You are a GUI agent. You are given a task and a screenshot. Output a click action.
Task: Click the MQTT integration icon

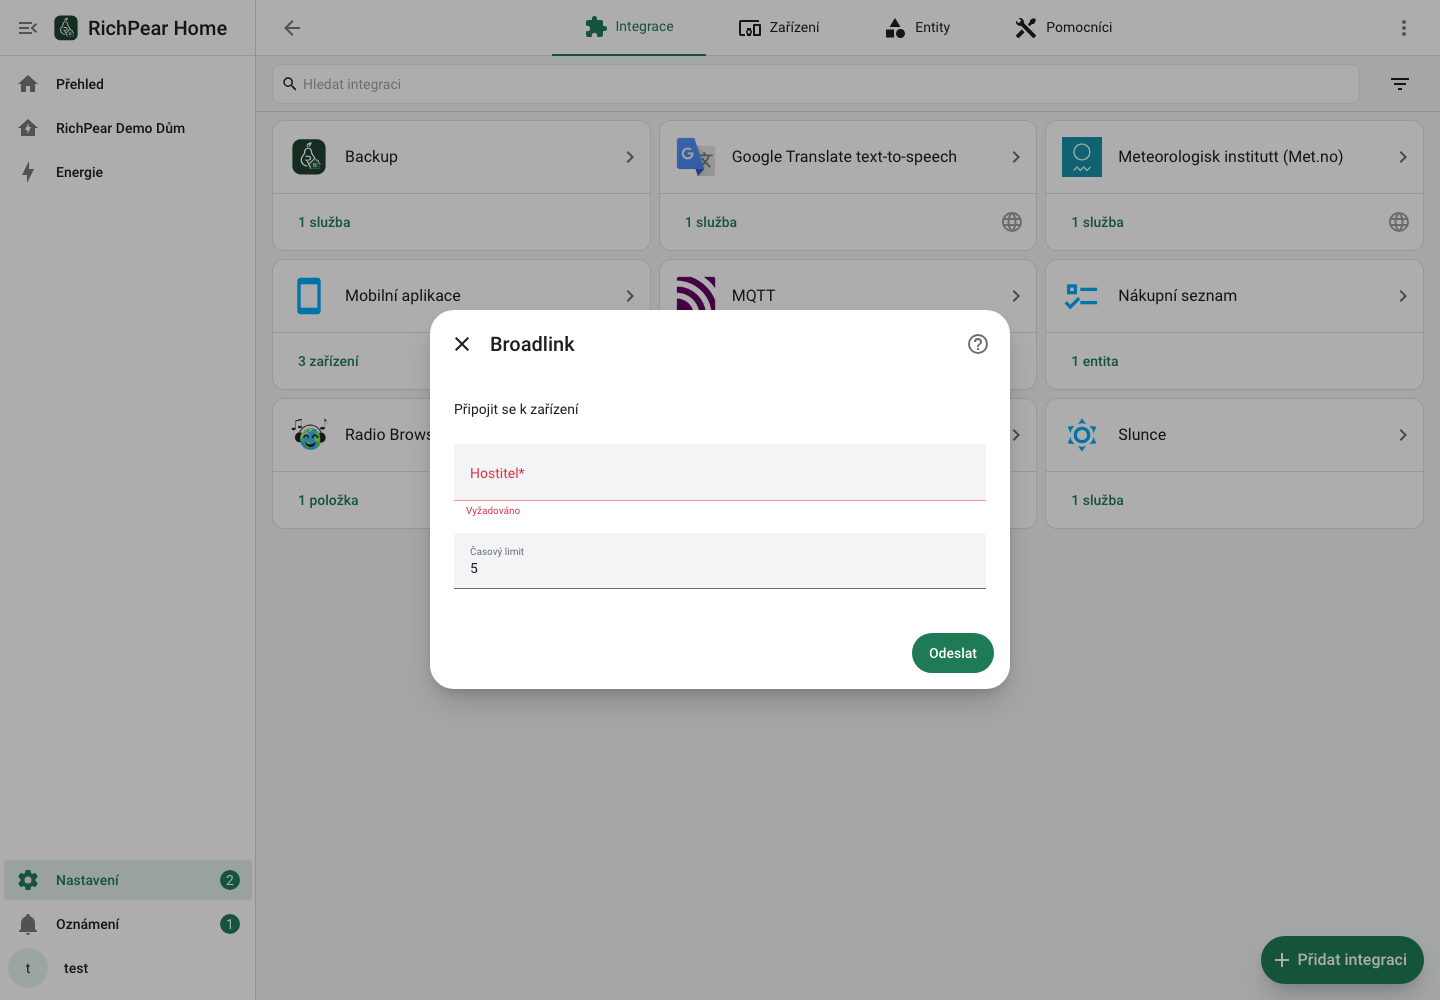coord(696,293)
